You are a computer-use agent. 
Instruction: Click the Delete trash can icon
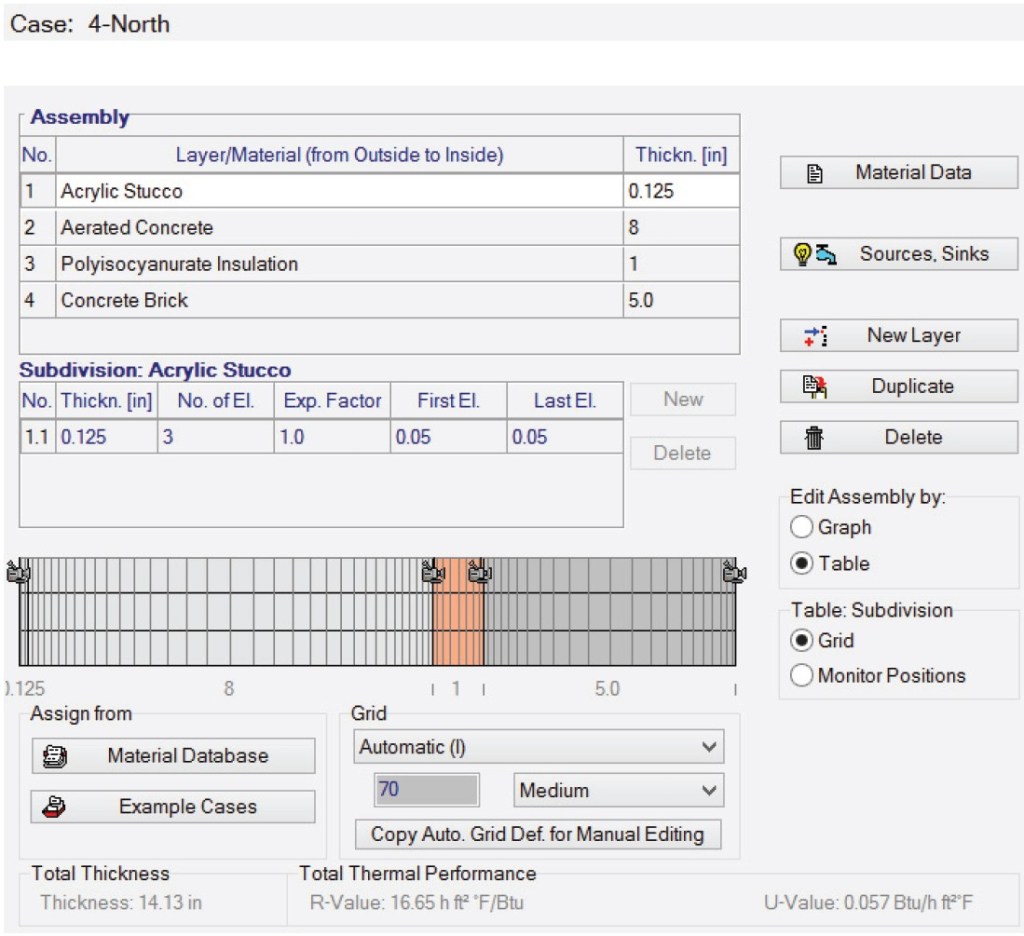(815, 438)
